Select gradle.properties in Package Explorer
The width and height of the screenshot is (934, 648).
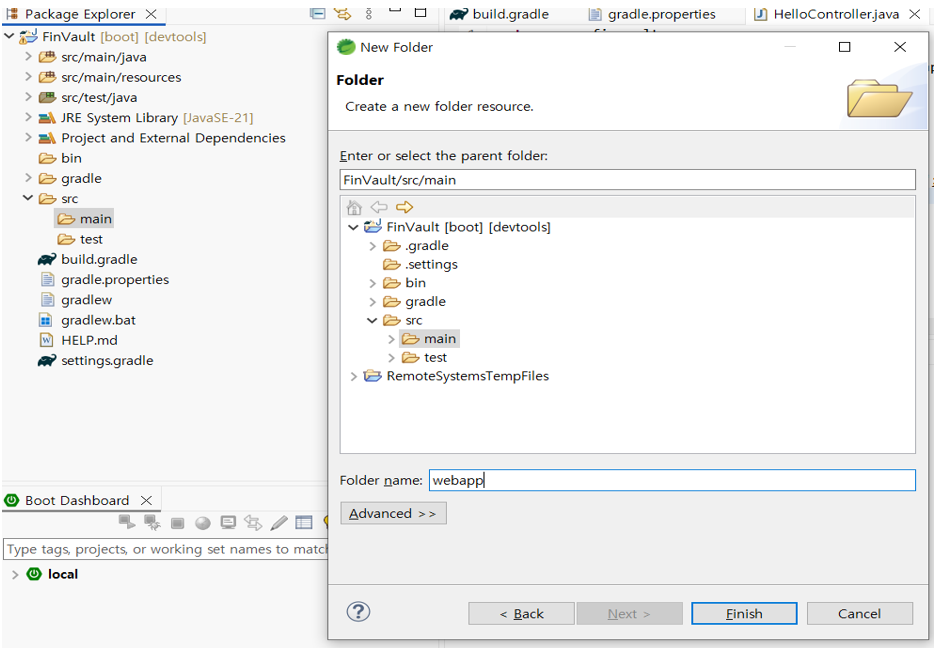[x=104, y=280]
